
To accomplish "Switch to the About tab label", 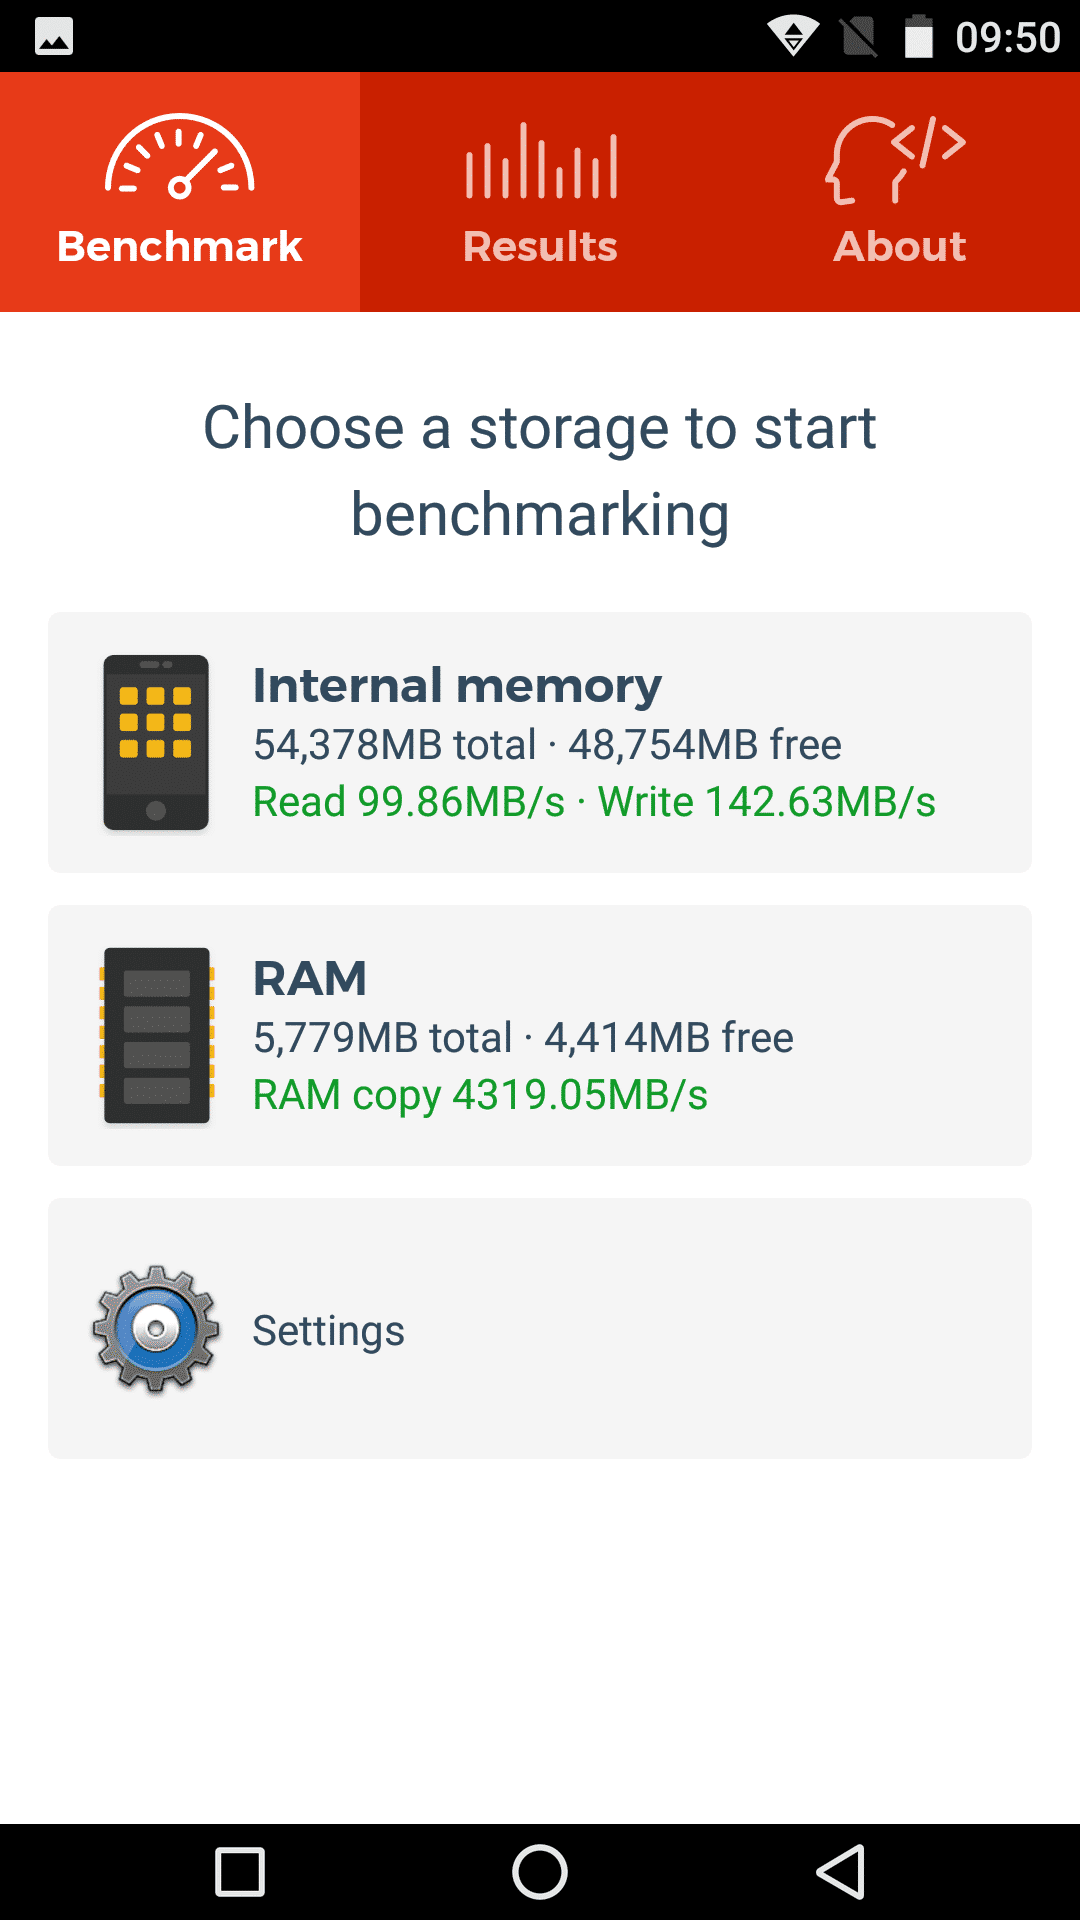I will tap(900, 246).
